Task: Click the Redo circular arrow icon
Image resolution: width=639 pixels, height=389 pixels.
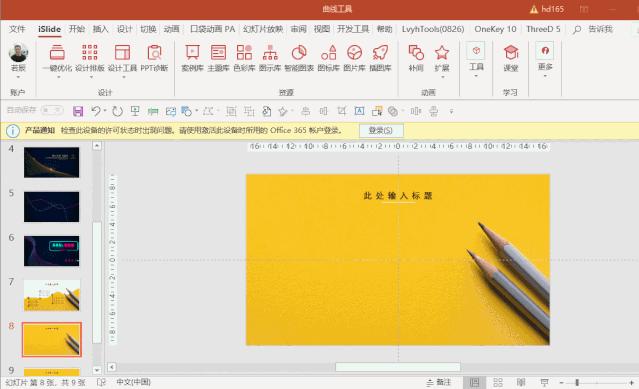Action: click(117, 111)
